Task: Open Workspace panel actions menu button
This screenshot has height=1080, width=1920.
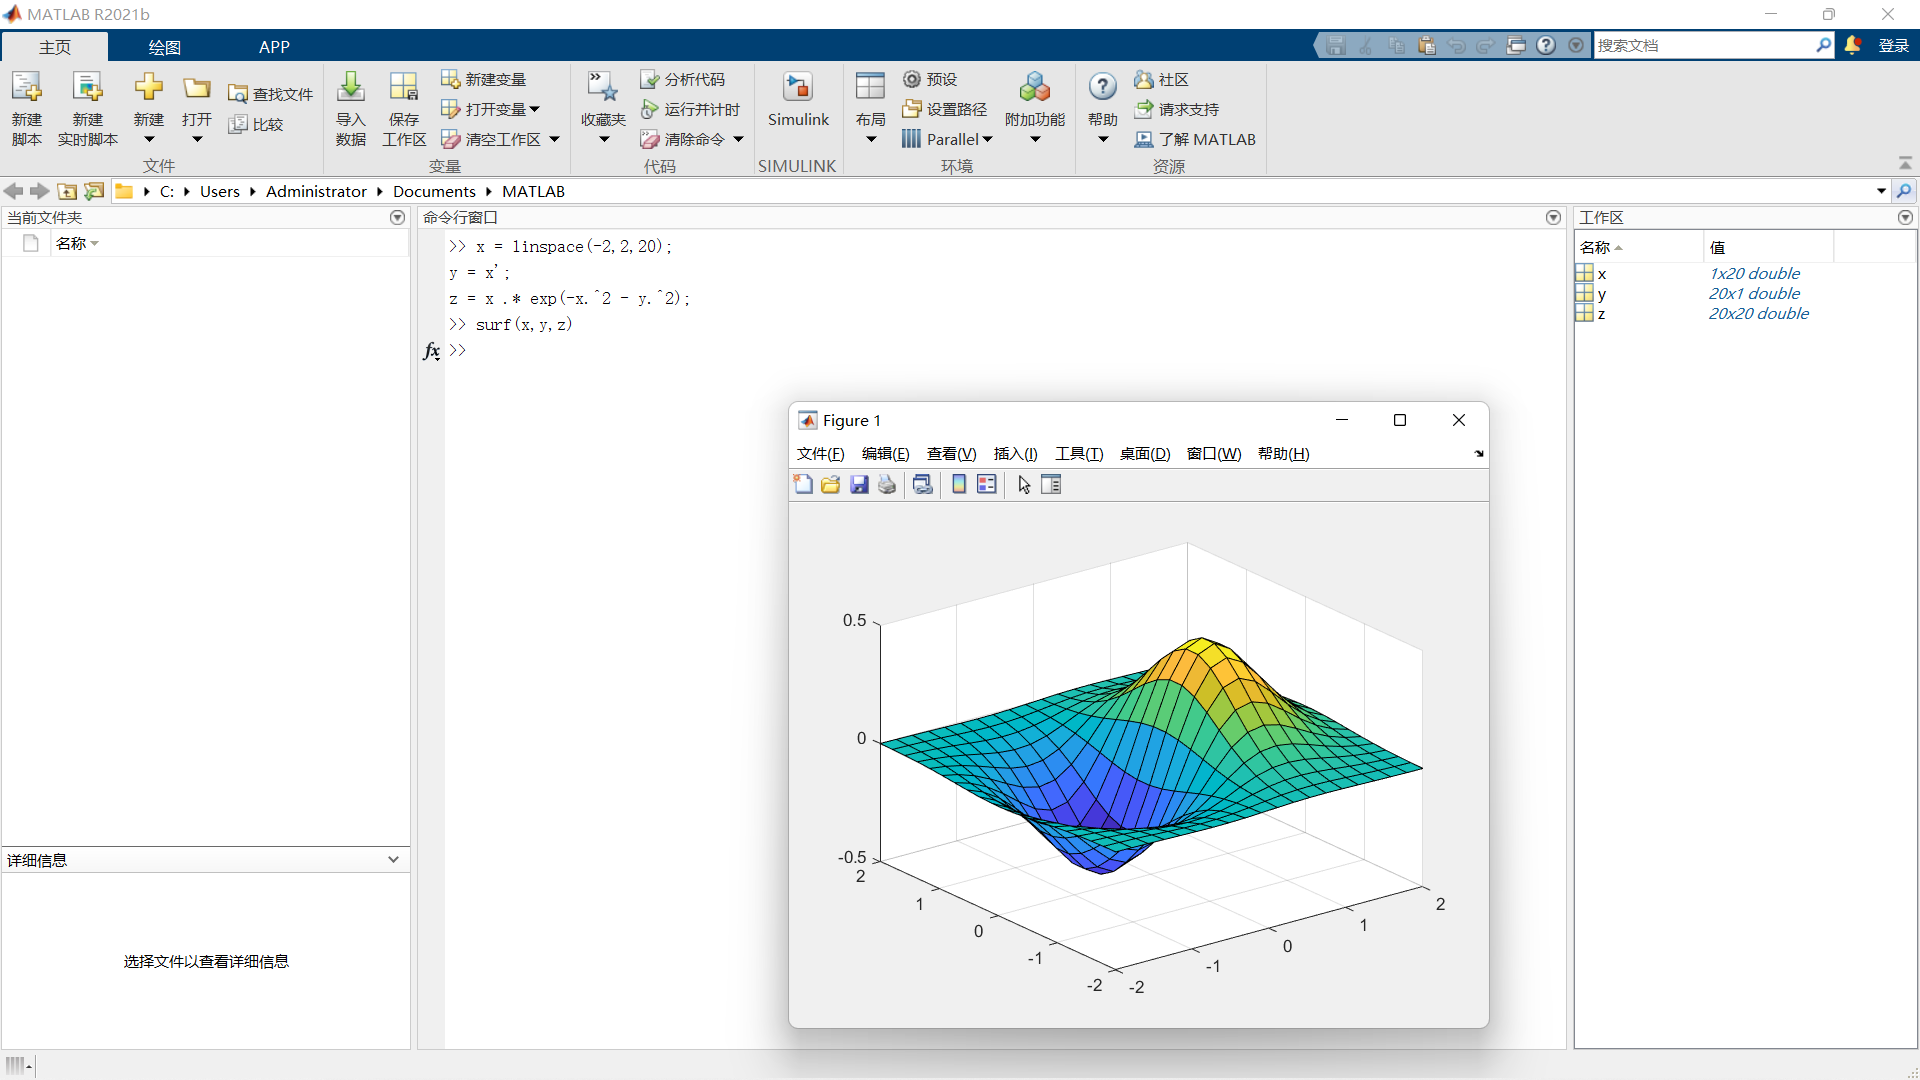Action: [x=1905, y=218]
